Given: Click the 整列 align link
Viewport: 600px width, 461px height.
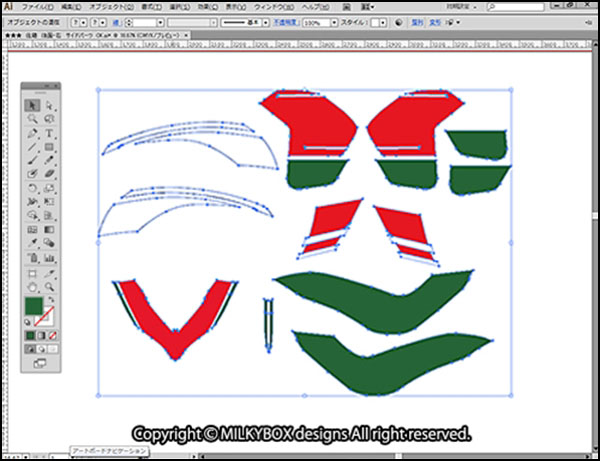Looking at the screenshot, I should (x=417, y=23).
